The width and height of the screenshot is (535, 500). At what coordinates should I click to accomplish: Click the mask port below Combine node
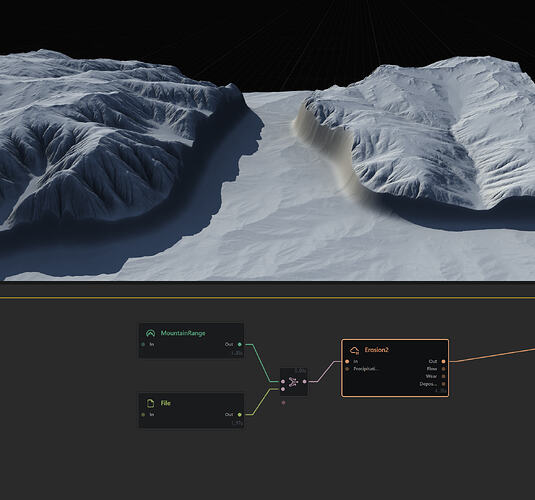coord(284,403)
